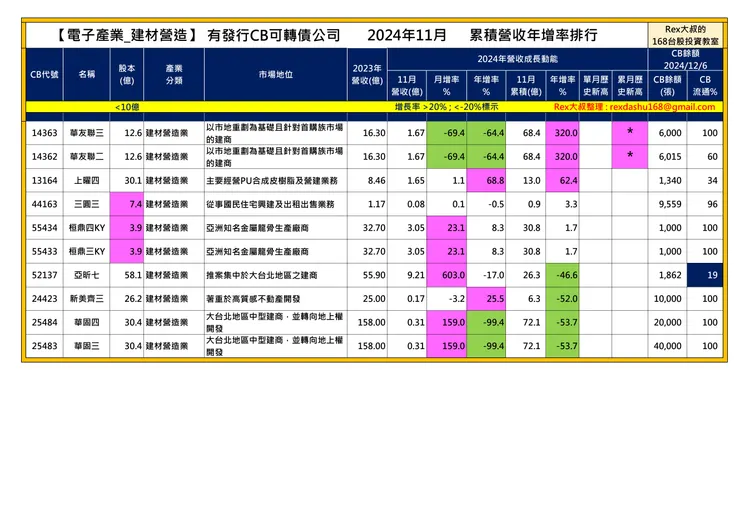This screenshot has height=523, width=740.
Task: Click CB code 52137
Action: pyautogui.click(x=44, y=275)
